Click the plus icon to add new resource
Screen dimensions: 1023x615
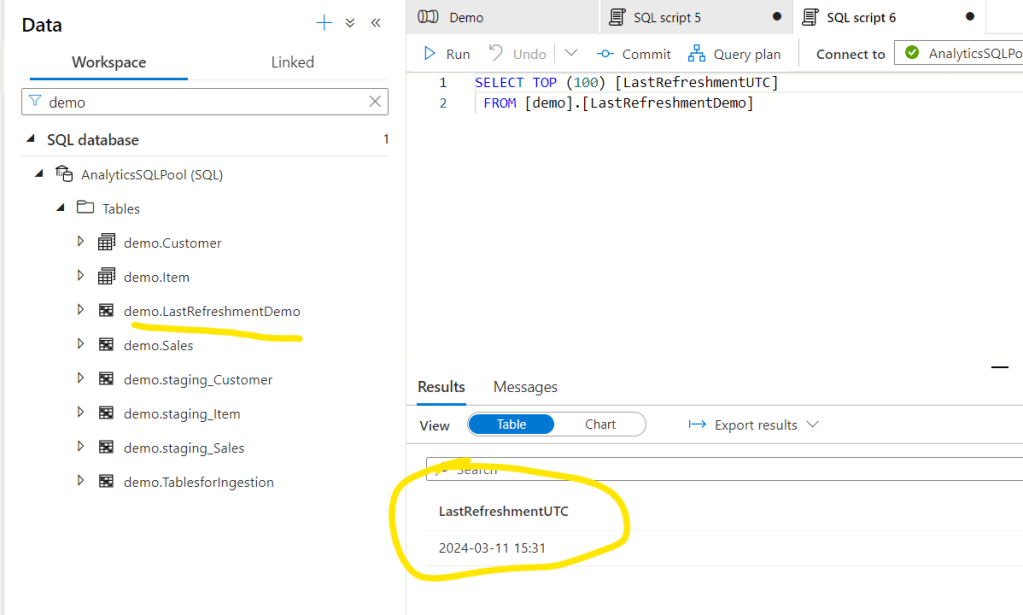(323, 23)
